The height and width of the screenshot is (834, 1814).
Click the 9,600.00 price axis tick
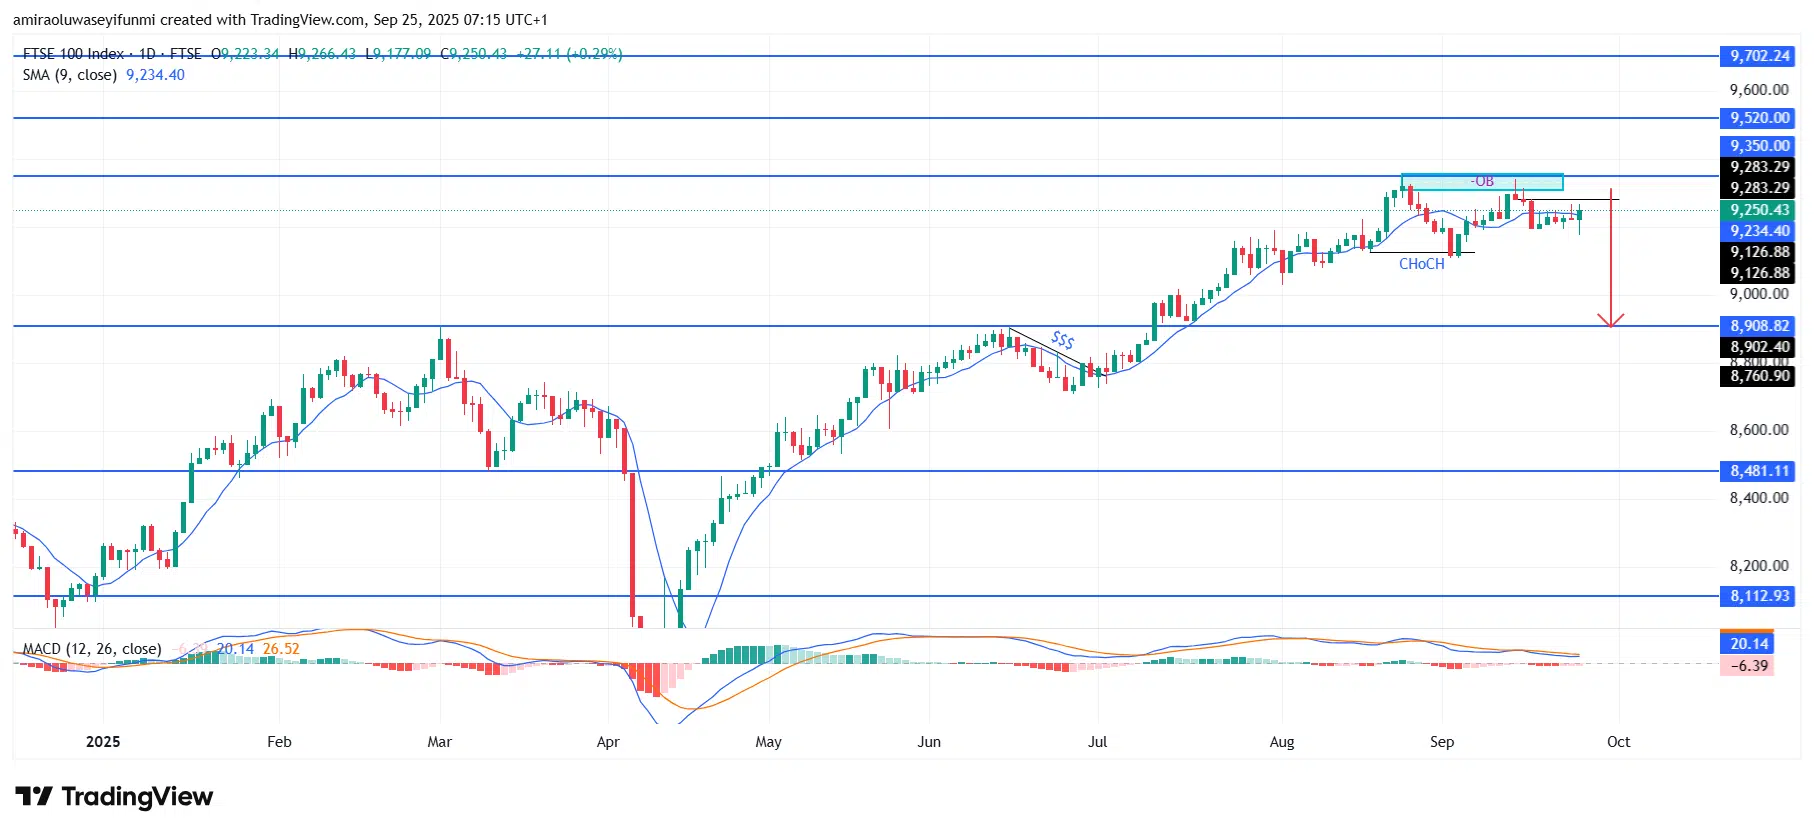pyautogui.click(x=1759, y=90)
